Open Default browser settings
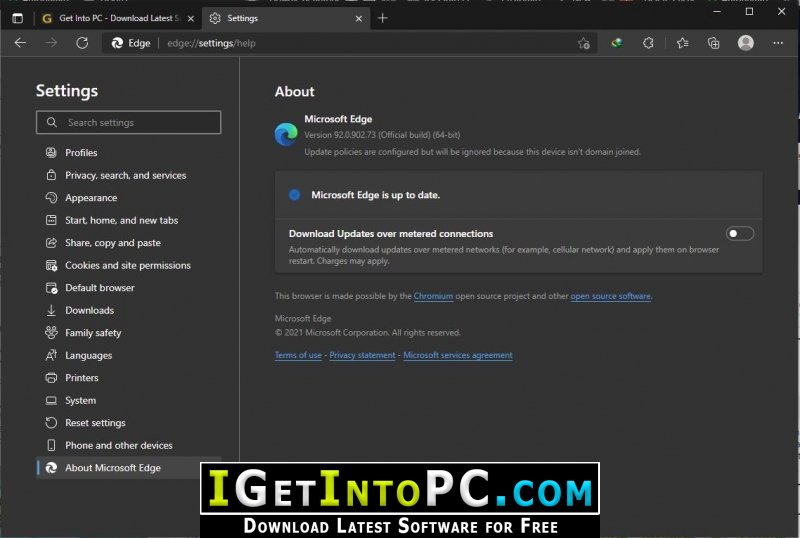Viewport: 800px width, 538px height. [x=129, y=287]
